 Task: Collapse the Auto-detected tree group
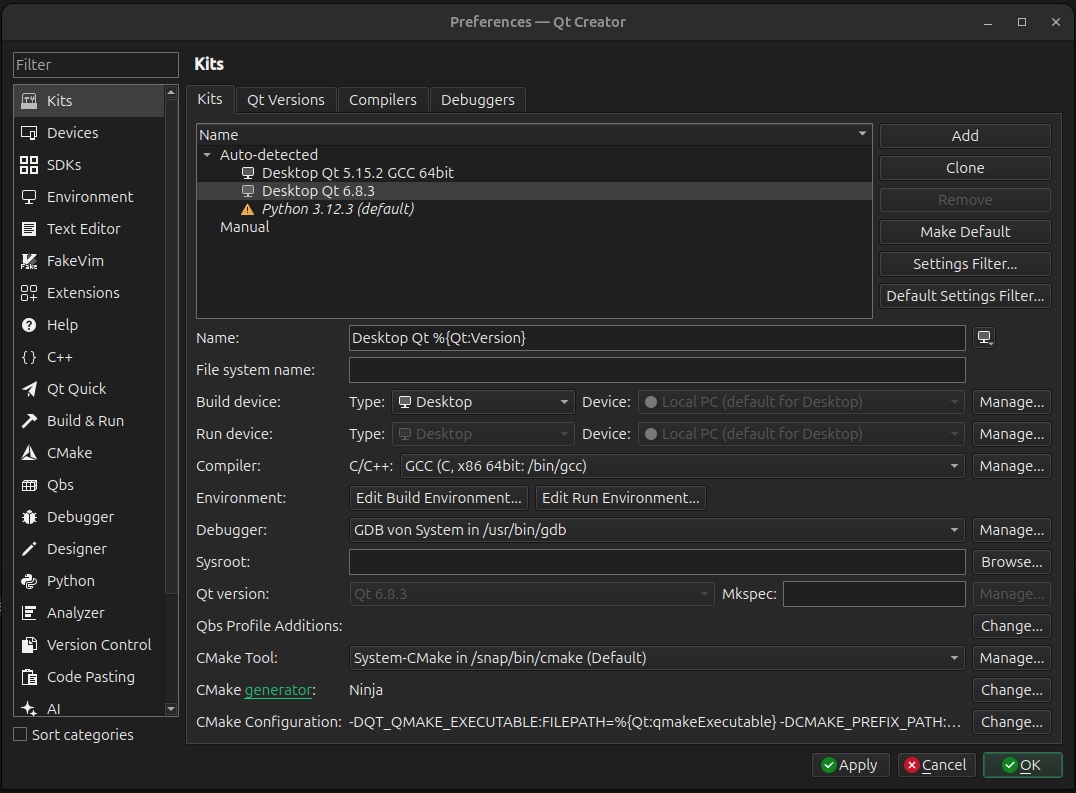click(207, 155)
